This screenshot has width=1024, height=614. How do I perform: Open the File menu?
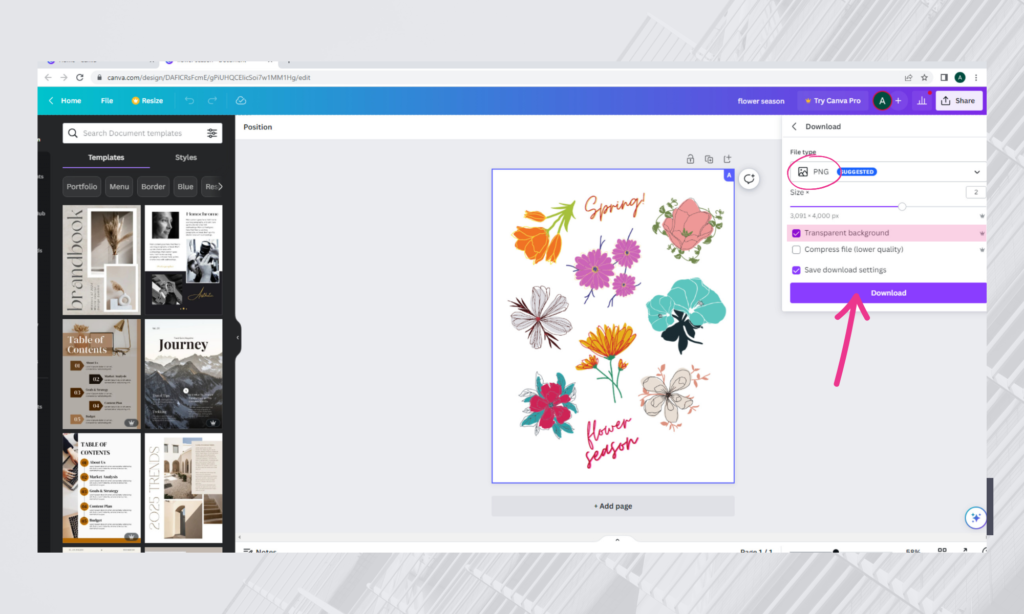[x=107, y=101]
